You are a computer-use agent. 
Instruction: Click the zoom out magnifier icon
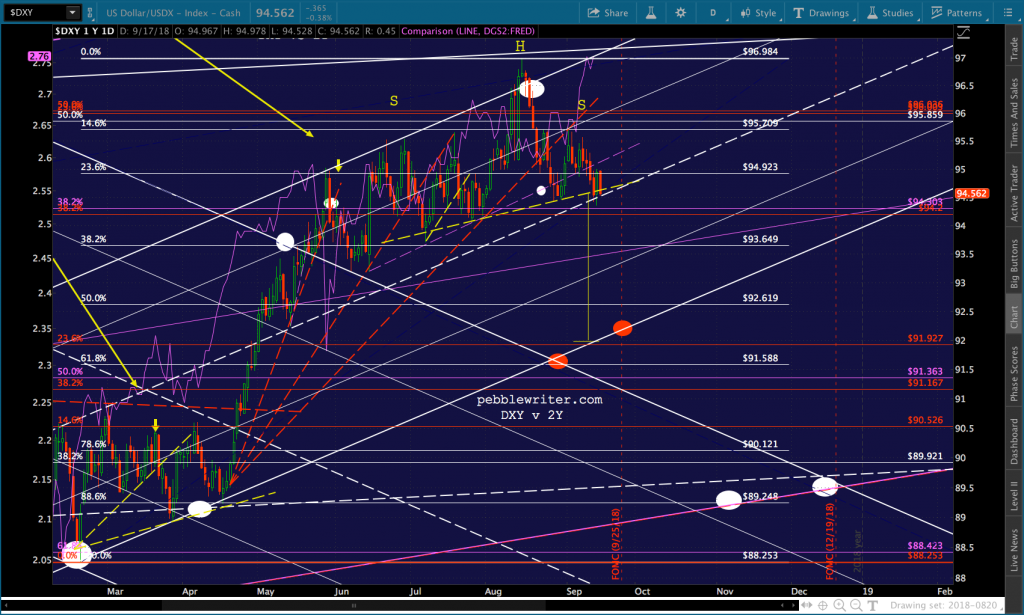pyautogui.click(x=856, y=605)
